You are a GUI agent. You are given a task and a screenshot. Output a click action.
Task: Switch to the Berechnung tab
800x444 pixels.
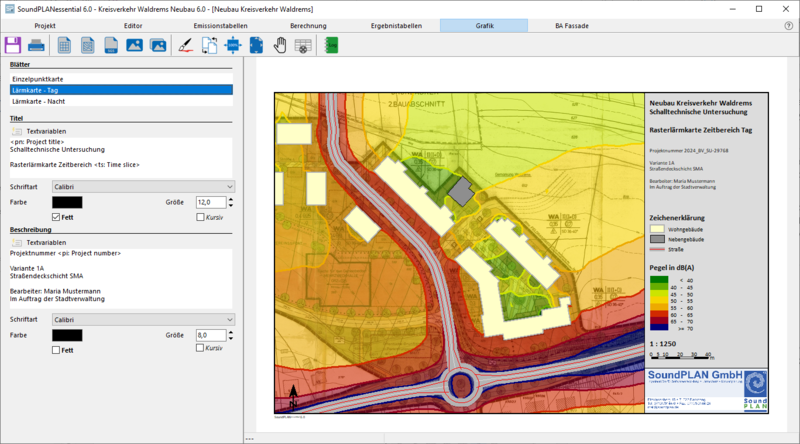click(x=308, y=25)
